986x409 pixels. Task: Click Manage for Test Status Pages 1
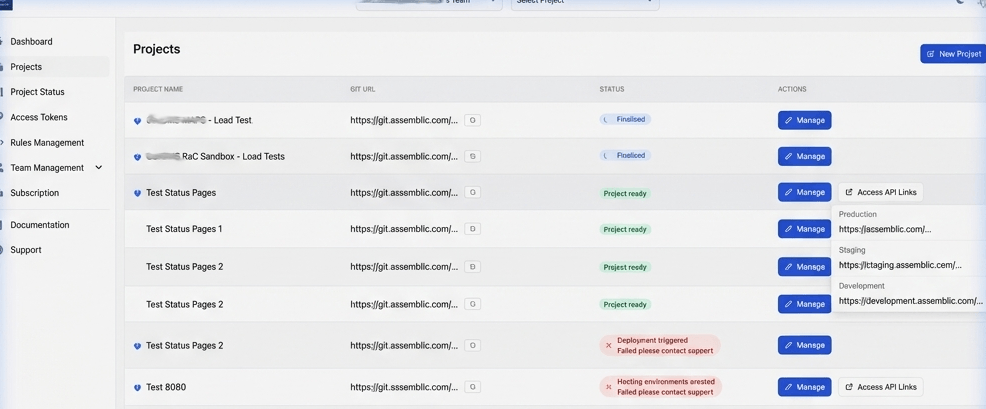[x=804, y=229]
